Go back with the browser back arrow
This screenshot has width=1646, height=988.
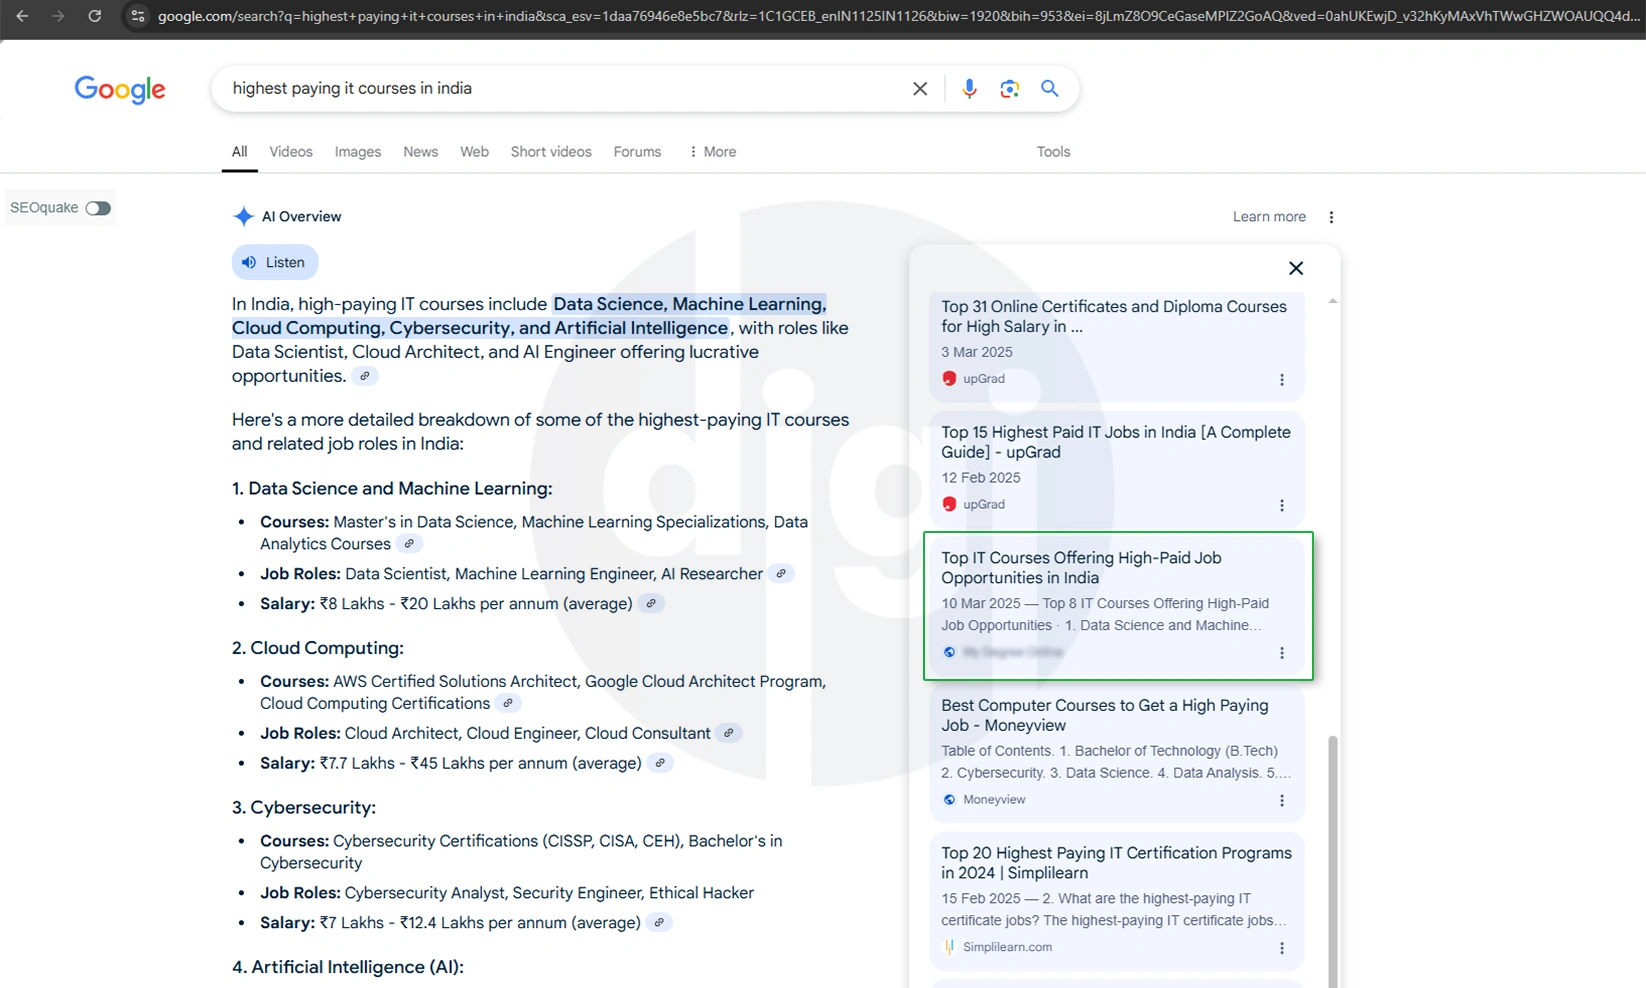coord(22,16)
